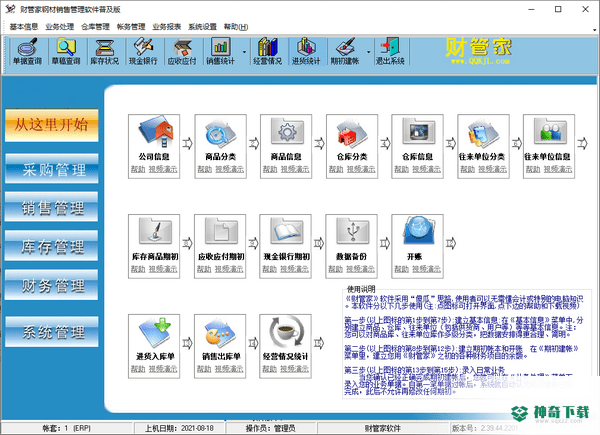
Task: Click 视频演示 link under 仓库分类
Action: [361, 169]
